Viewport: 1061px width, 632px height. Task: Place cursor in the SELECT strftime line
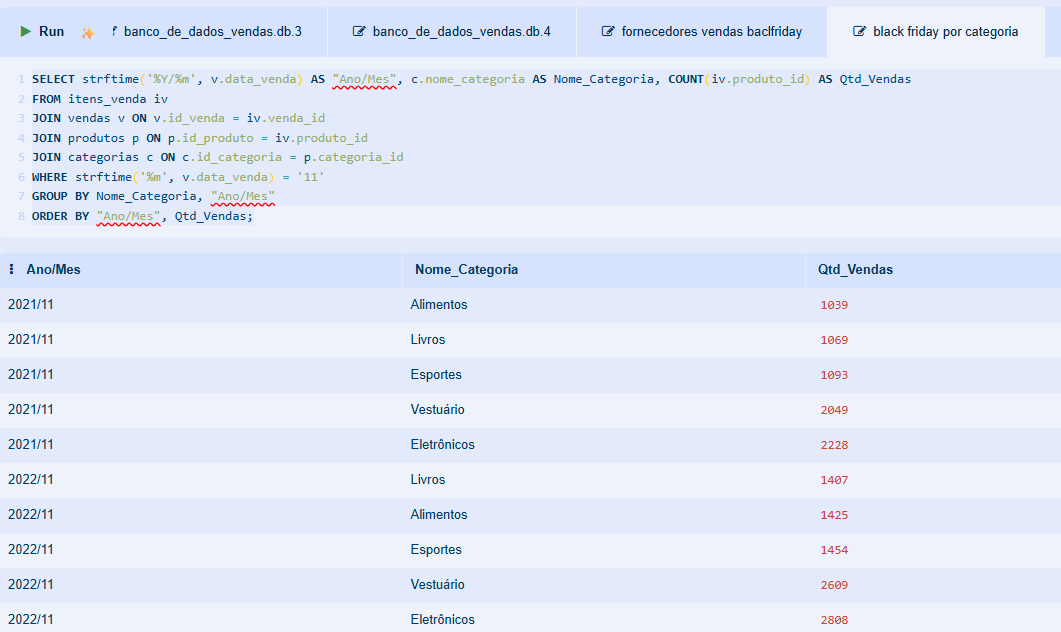[472, 79]
